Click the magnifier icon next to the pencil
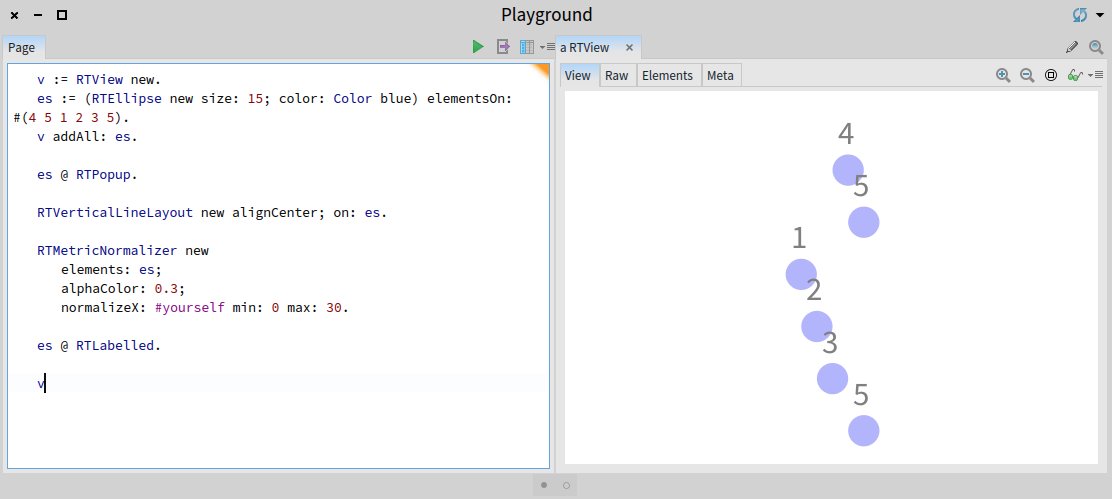Image resolution: width=1112 pixels, height=499 pixels. click(1096, 47)
